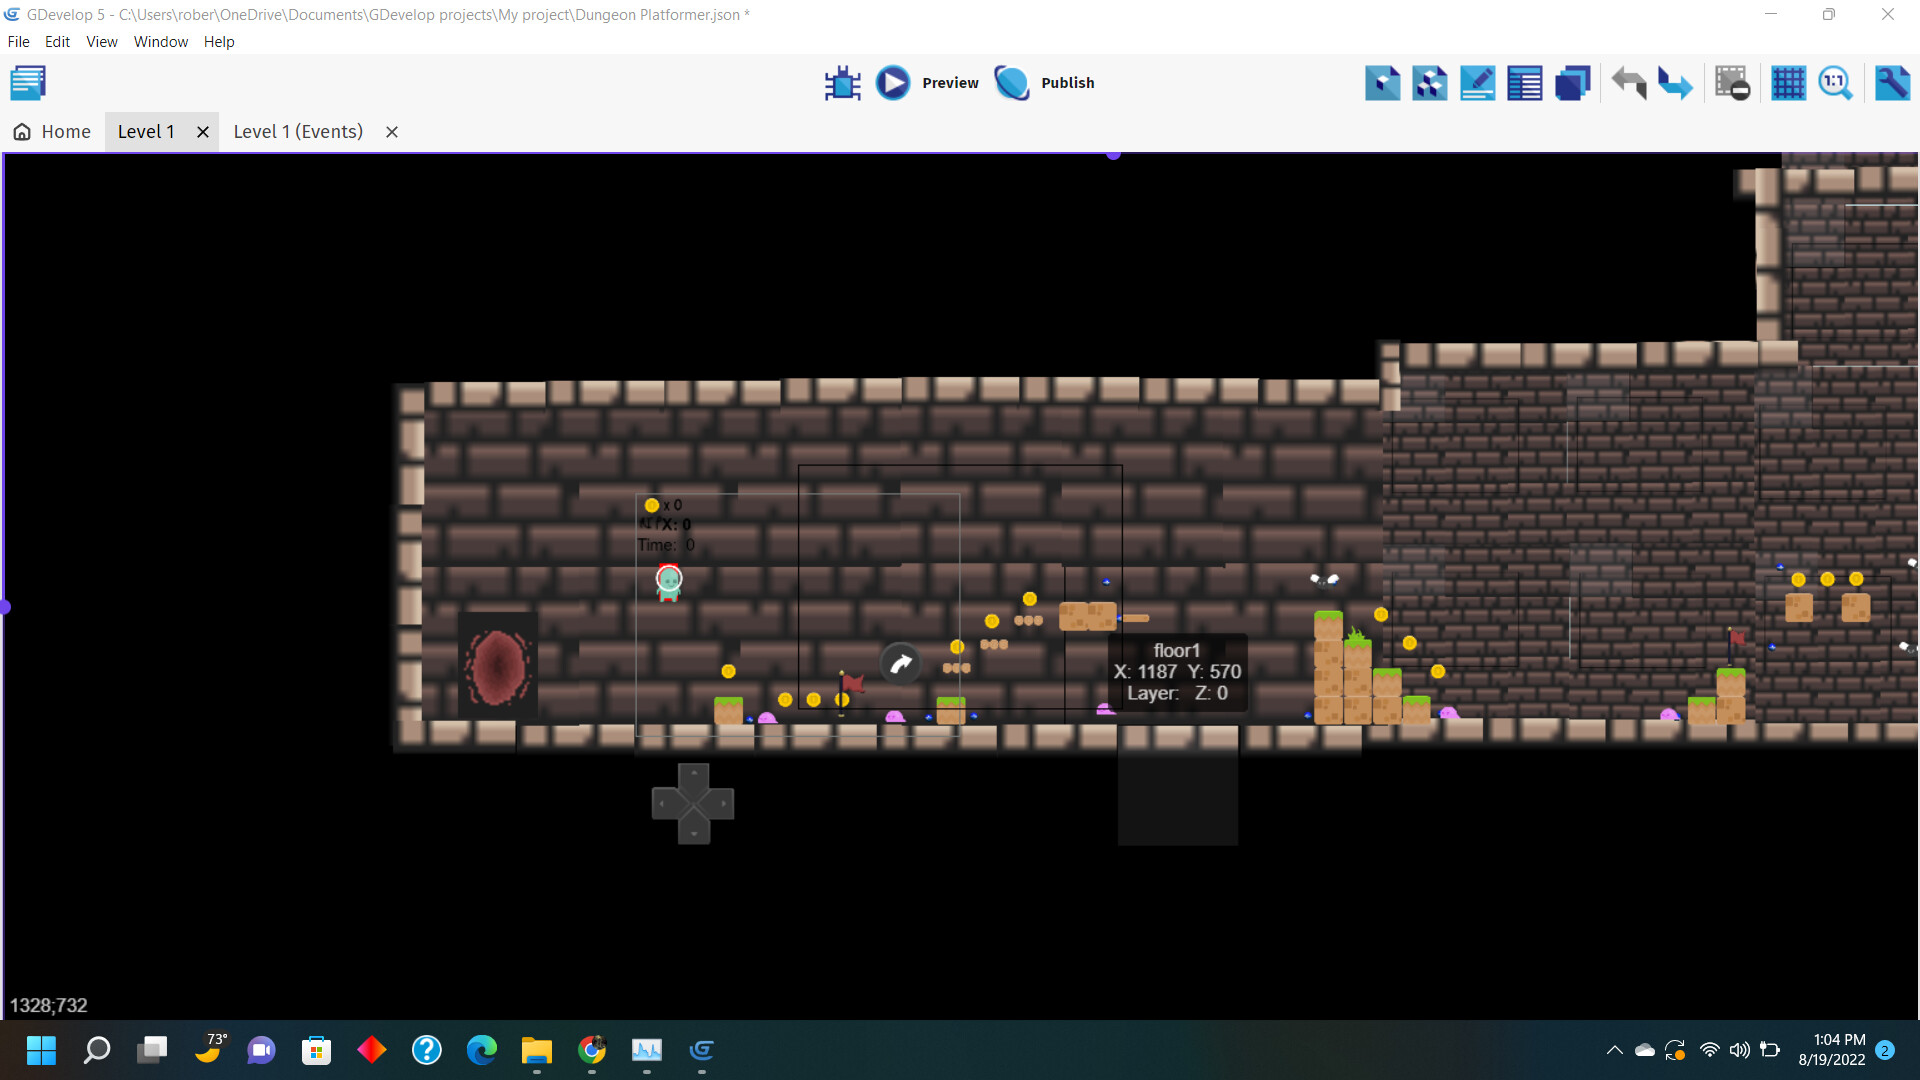1920x1080 pixels.
Task: Open the Objects list panel
Action: pyautogui.click(x=1383, y=83)
